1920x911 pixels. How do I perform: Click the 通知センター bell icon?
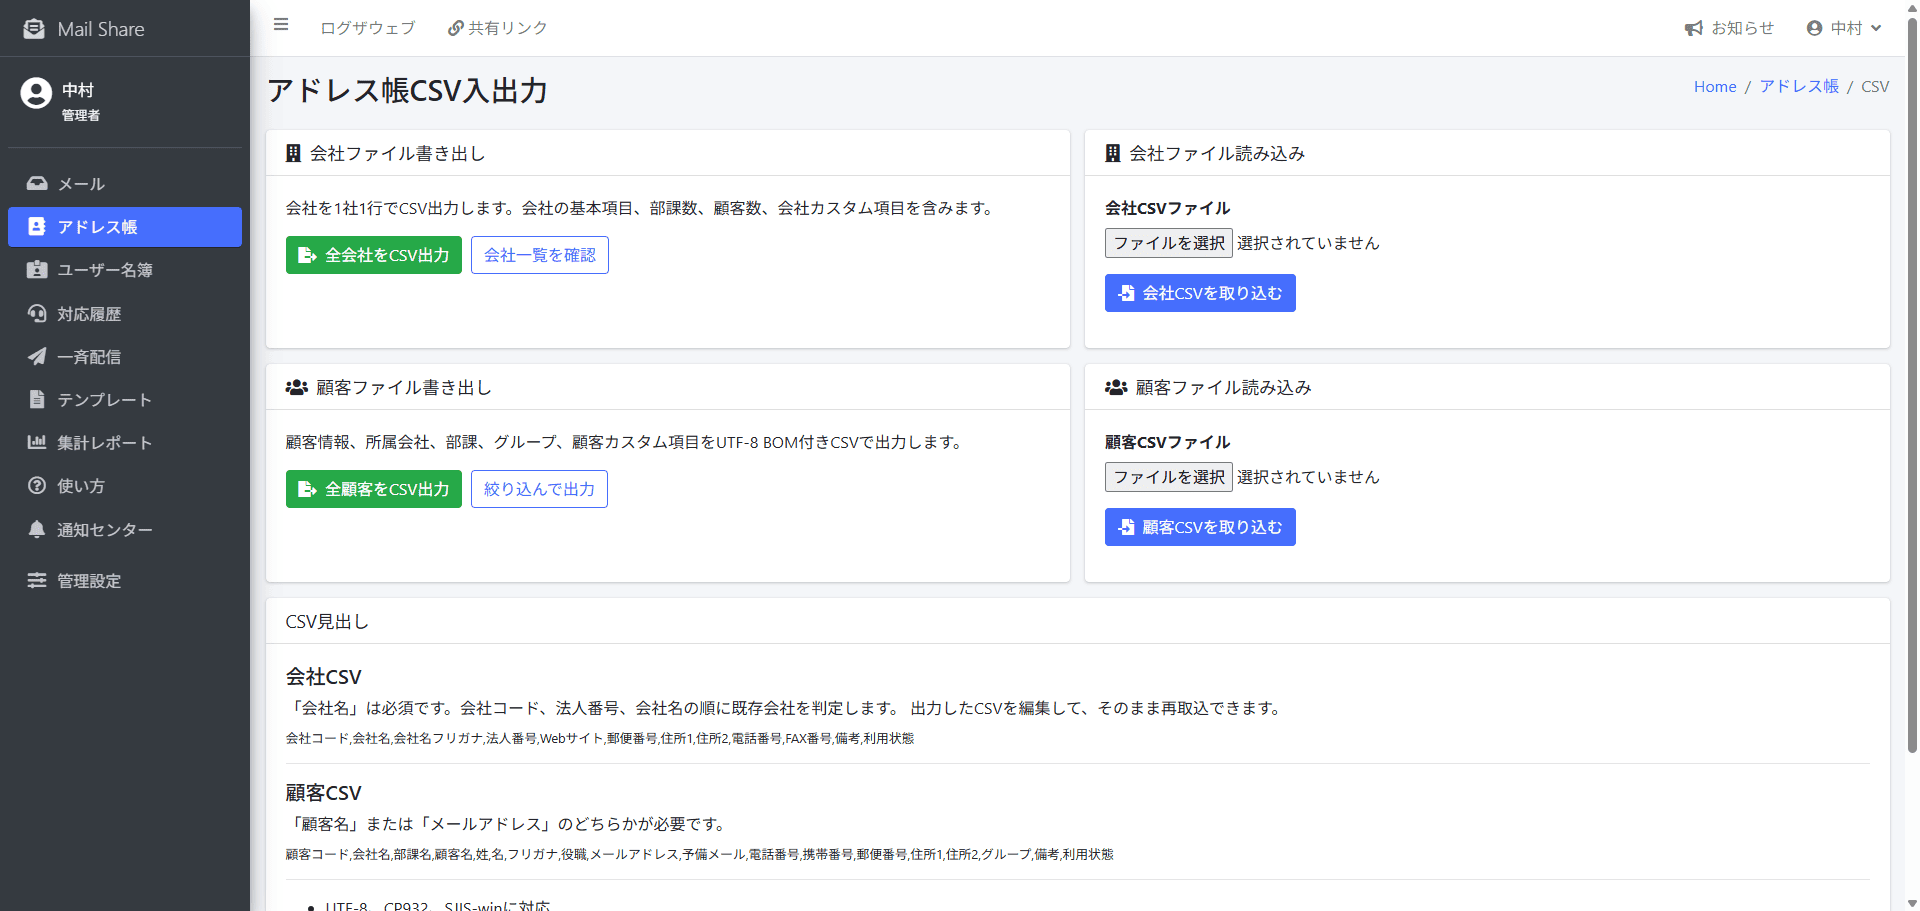coord(37,529)
